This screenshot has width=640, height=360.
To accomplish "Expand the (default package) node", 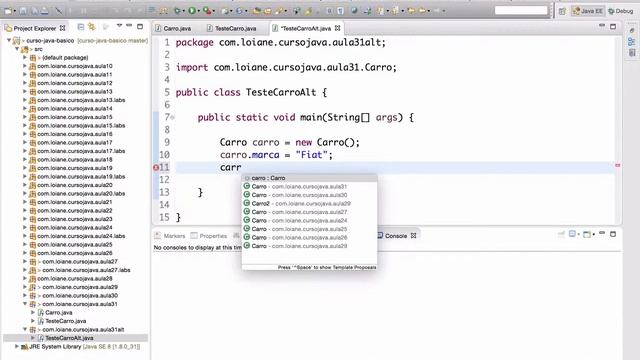I will coord(25,58).
